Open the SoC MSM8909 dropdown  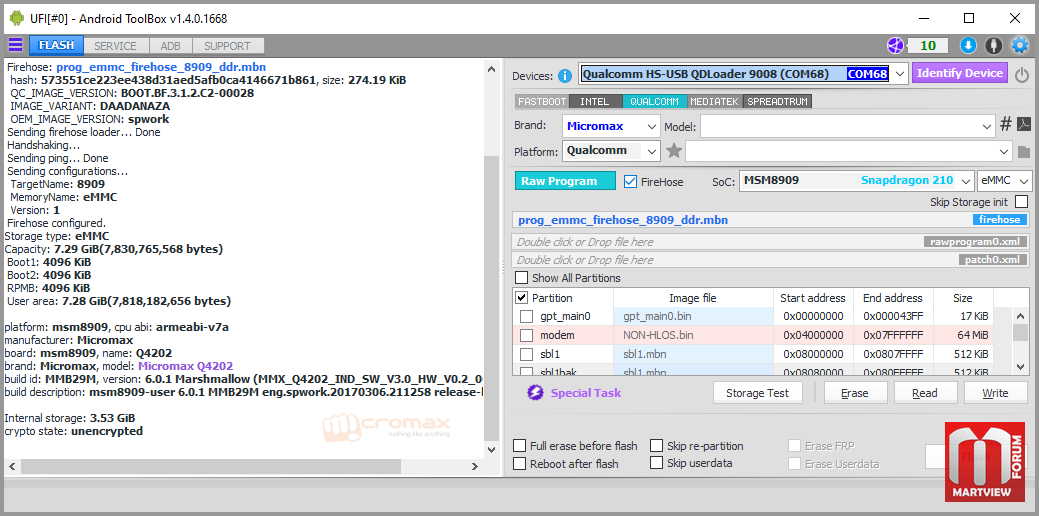coord(966,180)
